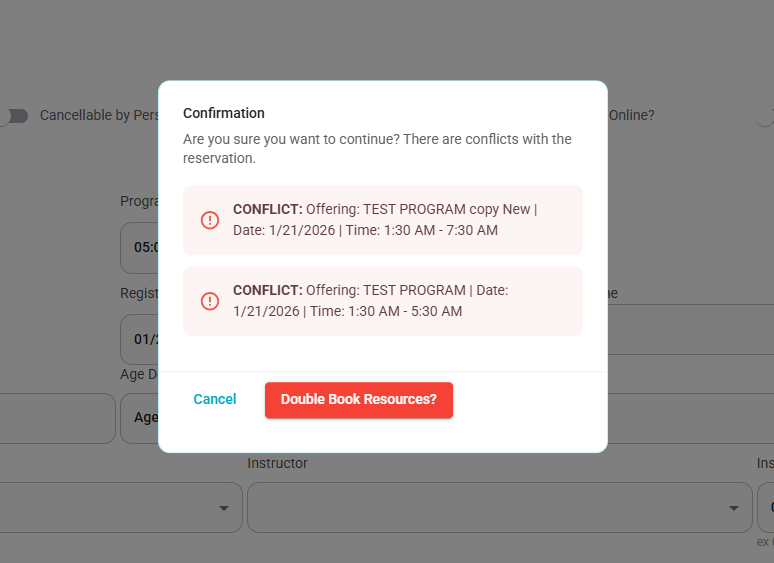Click the warning icon on first conflict
The height and width of the screenshot is (563, 774).
(x=210, y=220)
